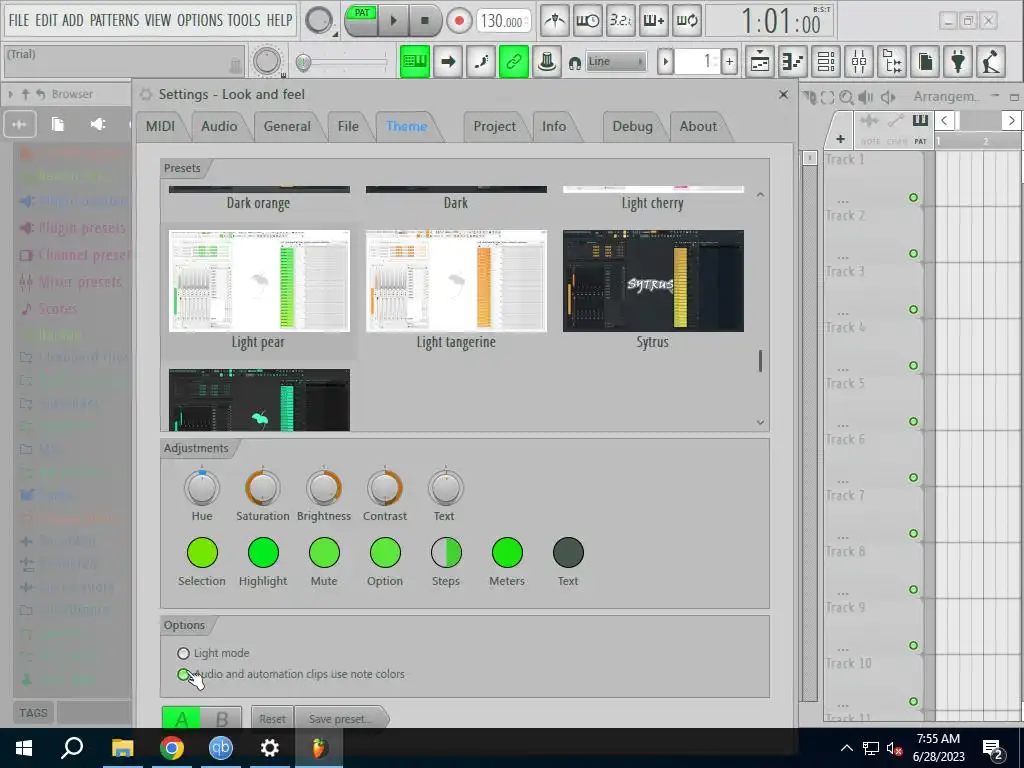Open the PATTERNS menu
This screenshot has width=1024, height=768.
tap(114, 20)
